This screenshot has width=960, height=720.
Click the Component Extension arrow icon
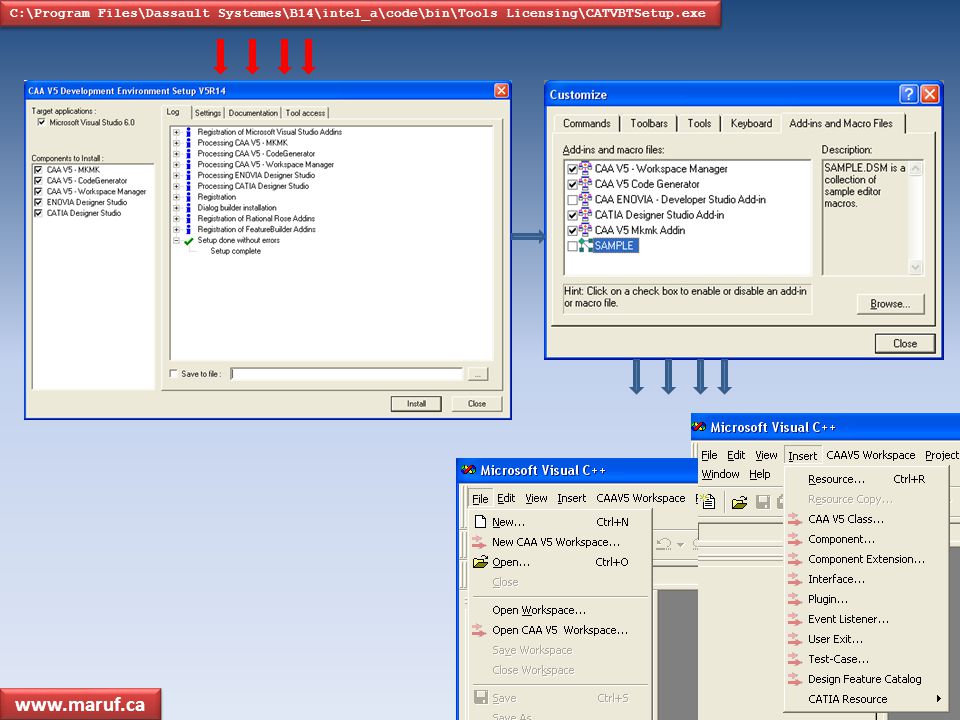pos(795,559)
